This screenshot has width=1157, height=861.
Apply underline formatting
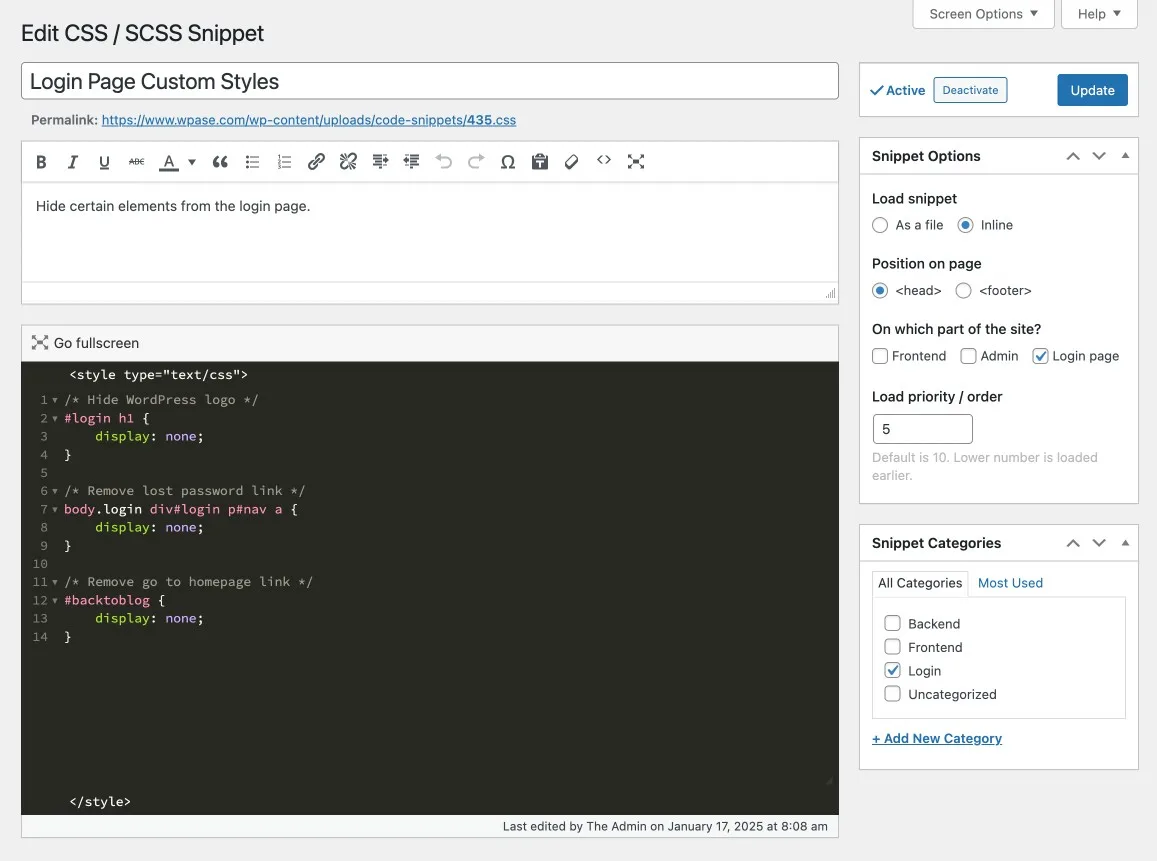coord(104,162)
